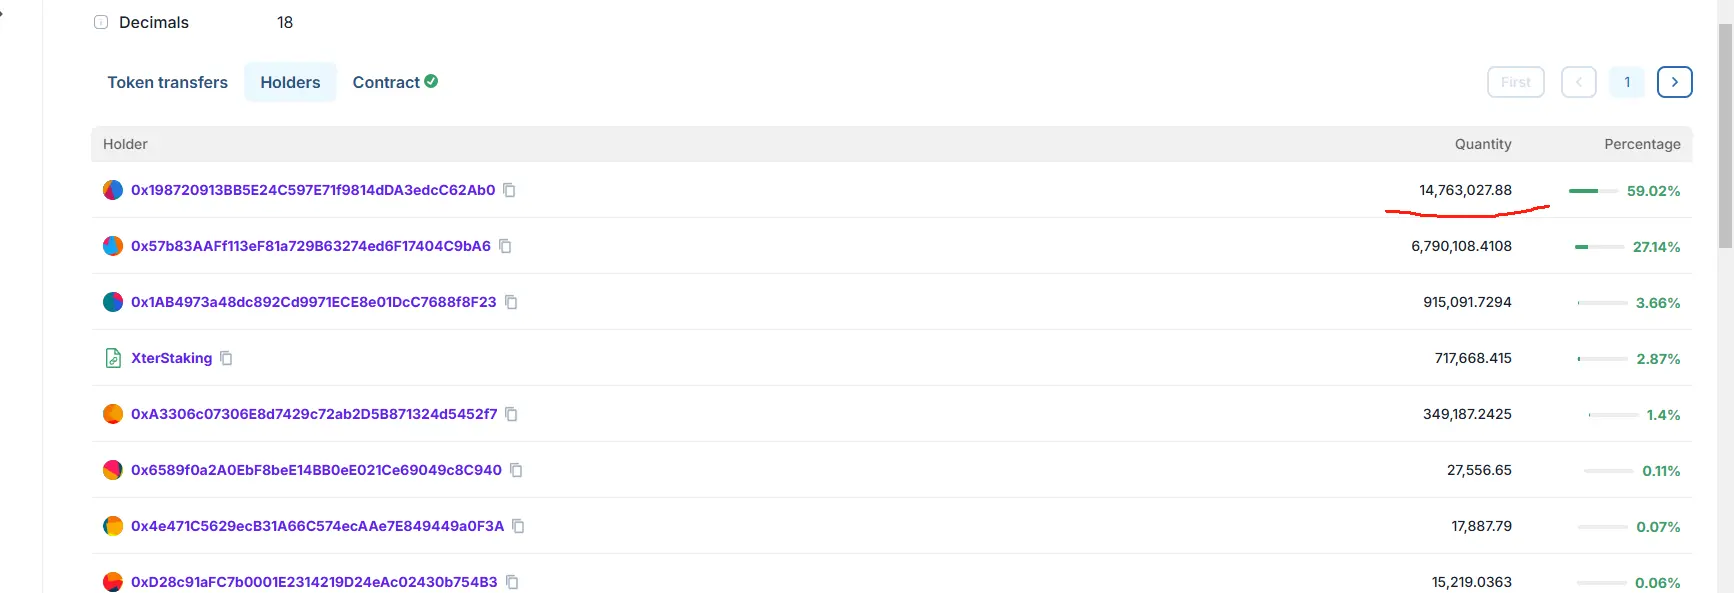The width and height of the screenshot is (1734, 593).
Task: Toggle the Decimals checkbox
Action: (101, 22)
